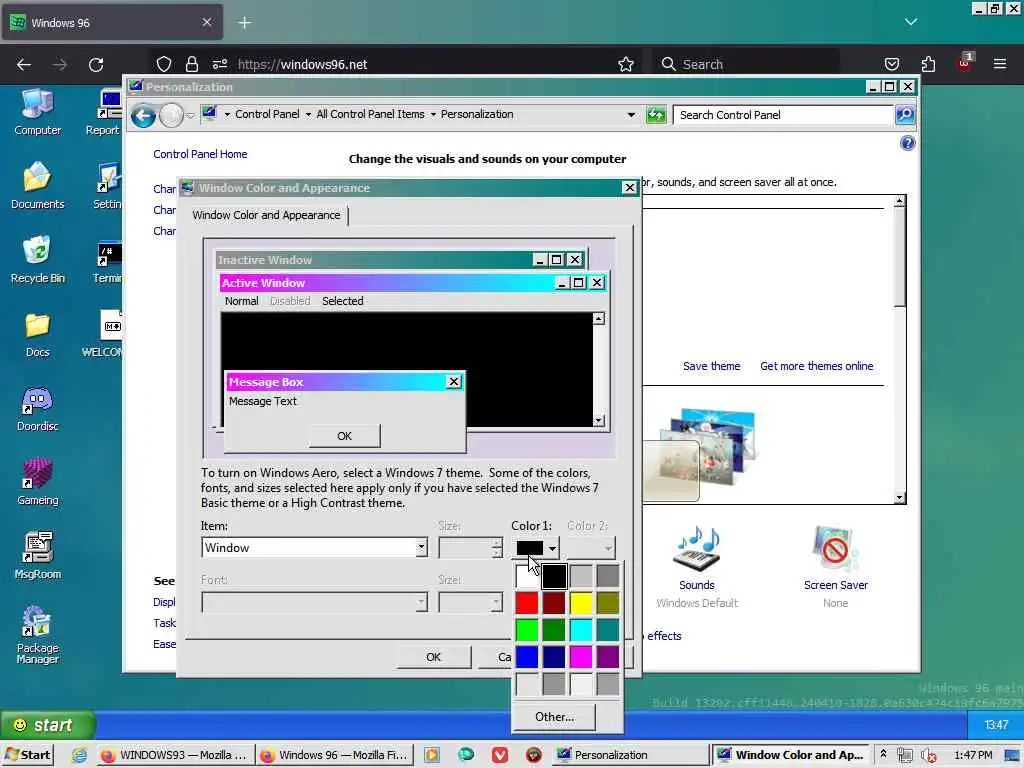Open the Docs folder icon
Viewport: 1024px width, 768px height.
point(37,334)
